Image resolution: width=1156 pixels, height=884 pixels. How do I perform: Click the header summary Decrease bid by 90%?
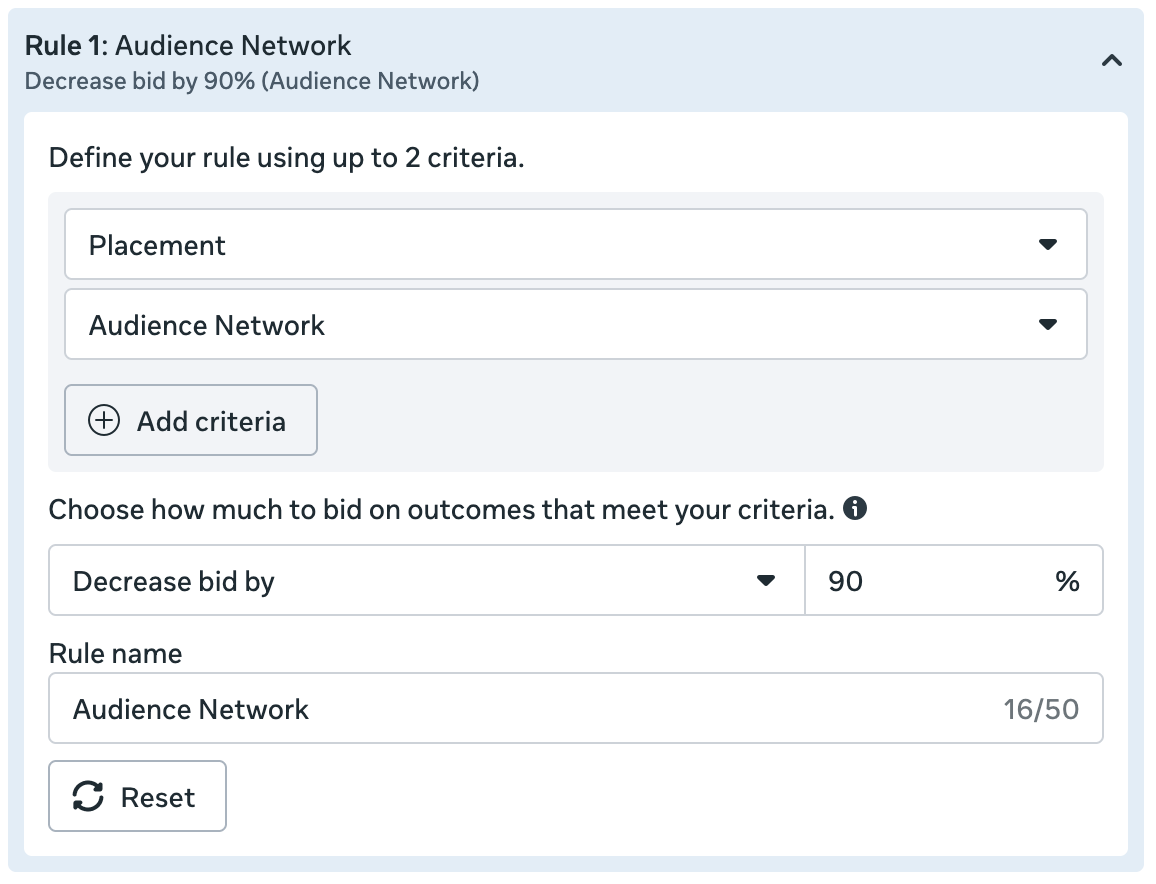click(x=251, y=81)
